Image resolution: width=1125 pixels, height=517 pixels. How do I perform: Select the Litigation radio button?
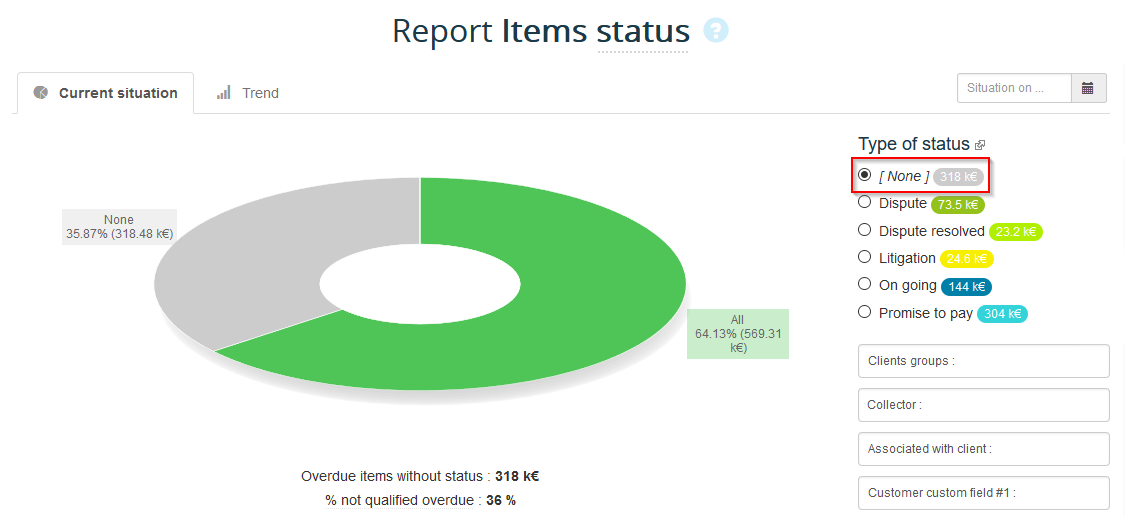point(865,257)
